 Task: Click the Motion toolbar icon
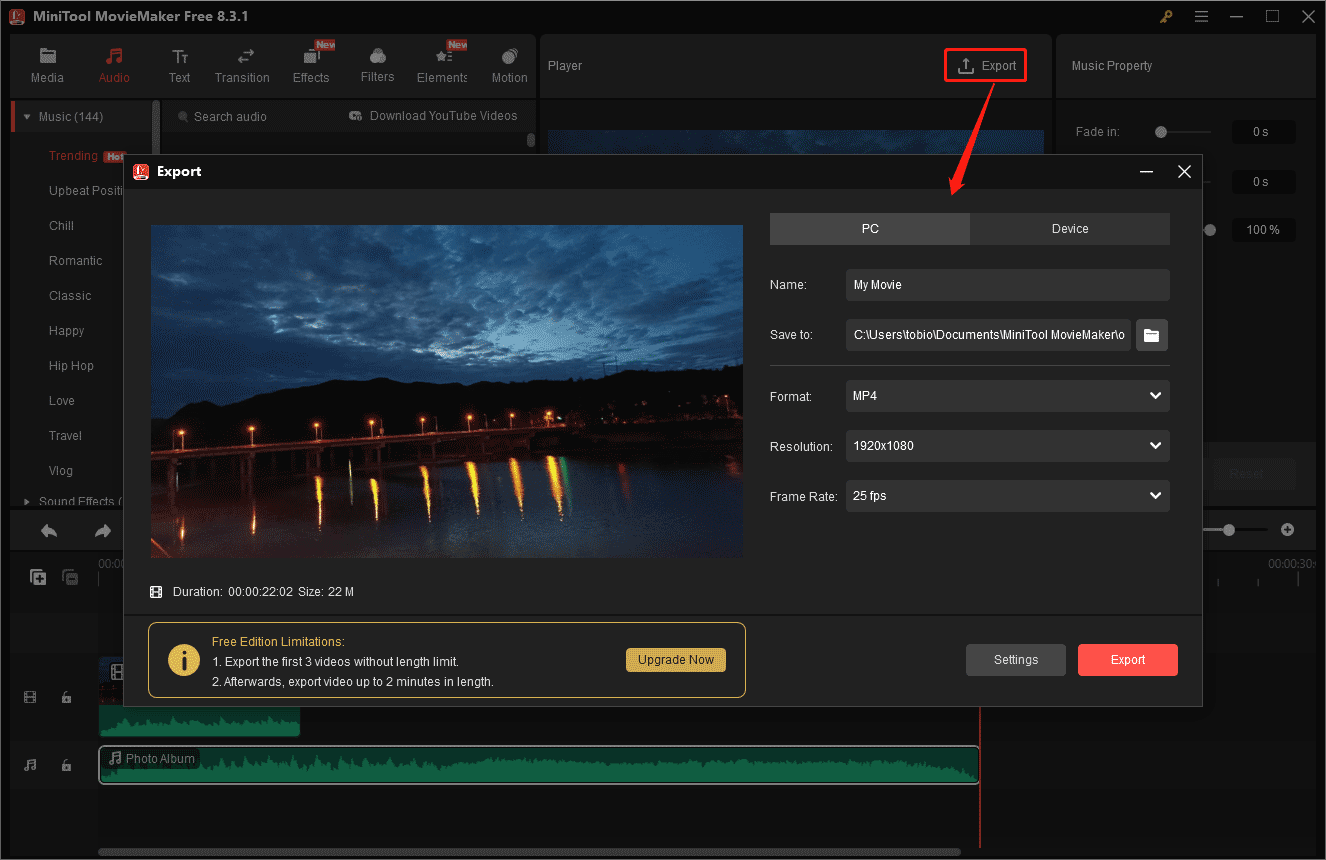(509, 57)
